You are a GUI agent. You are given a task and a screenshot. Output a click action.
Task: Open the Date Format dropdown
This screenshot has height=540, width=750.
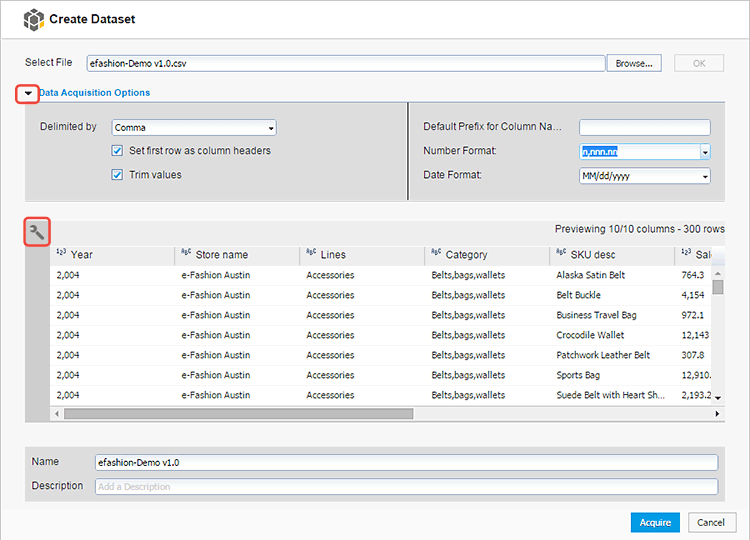click(704, 176)
